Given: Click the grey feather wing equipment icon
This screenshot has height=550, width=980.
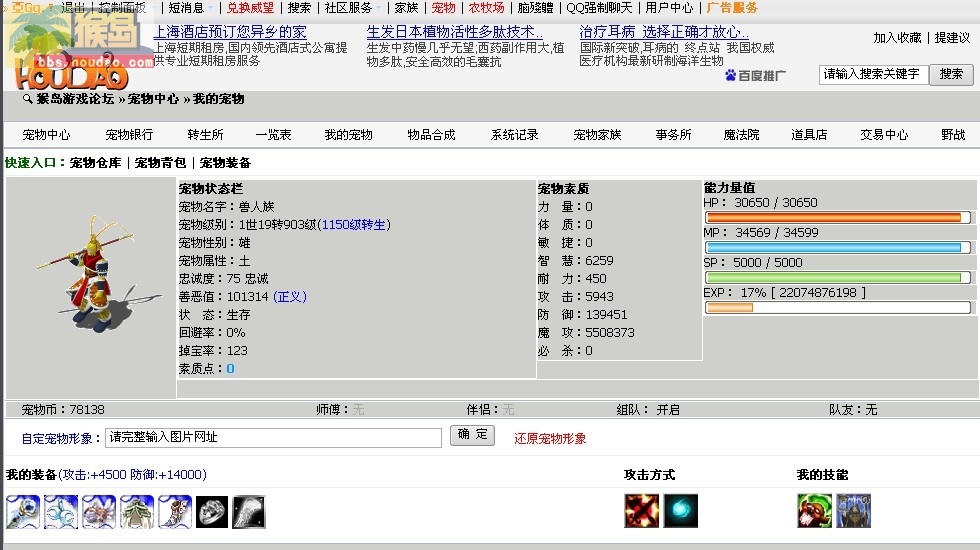Looking at the screenshot, I should click(x=249, y=512).
